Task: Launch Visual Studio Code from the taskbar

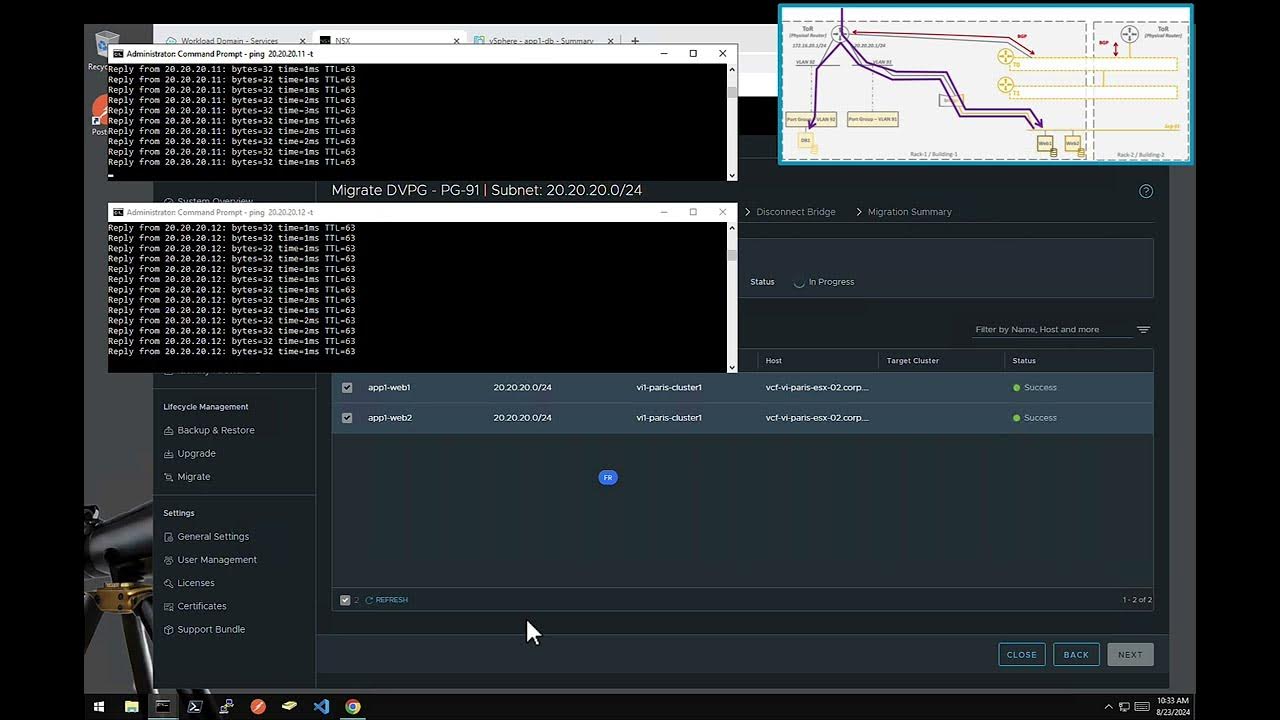Action: tap(321, 706)
